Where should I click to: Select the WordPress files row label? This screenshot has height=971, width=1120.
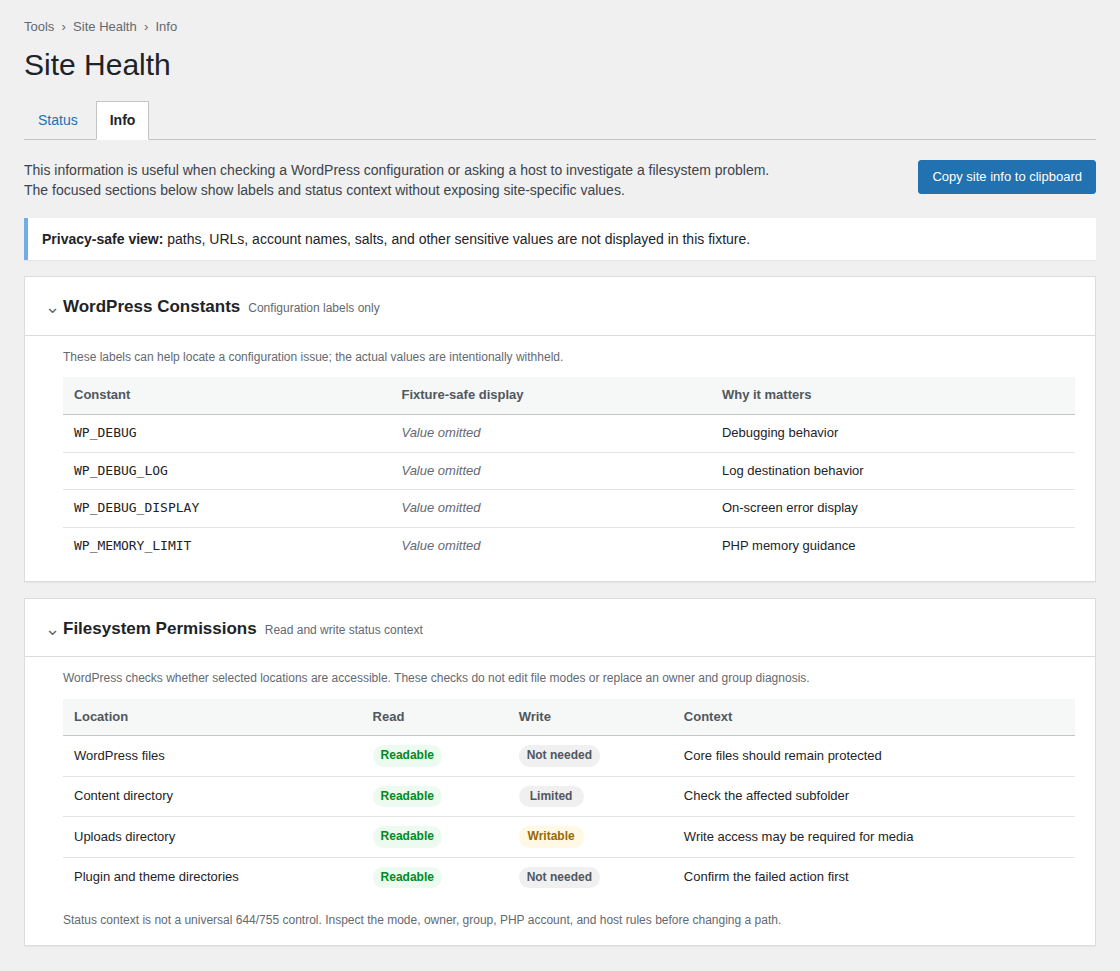point(119,756)
